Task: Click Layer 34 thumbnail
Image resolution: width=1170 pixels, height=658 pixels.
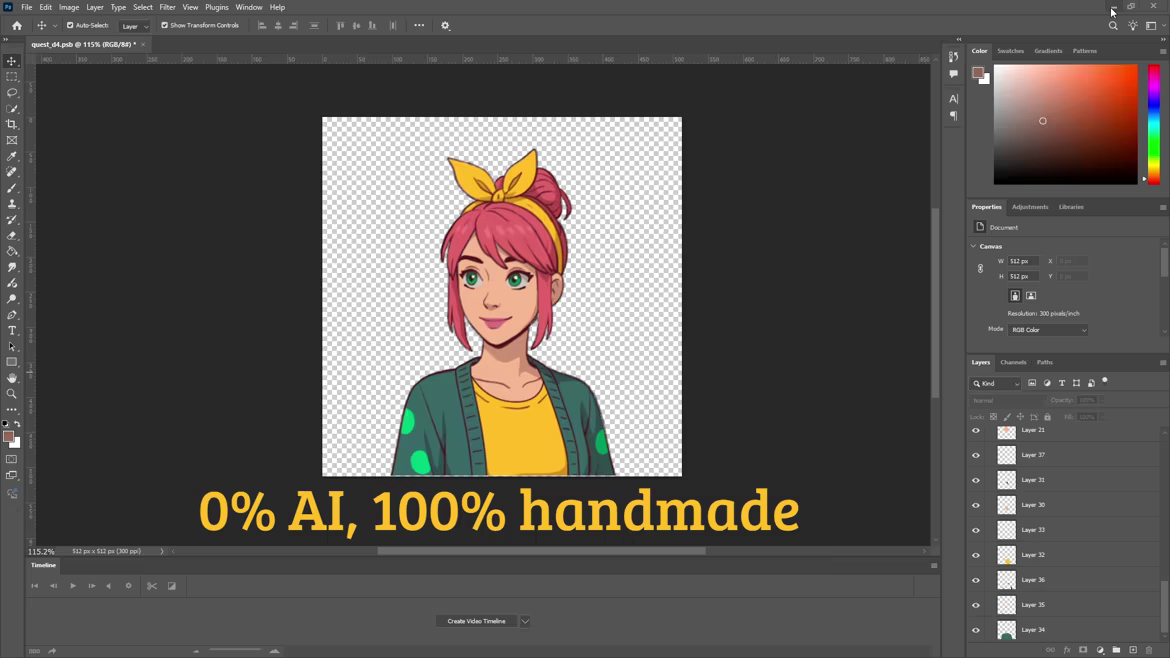Action: [1007, 630]
